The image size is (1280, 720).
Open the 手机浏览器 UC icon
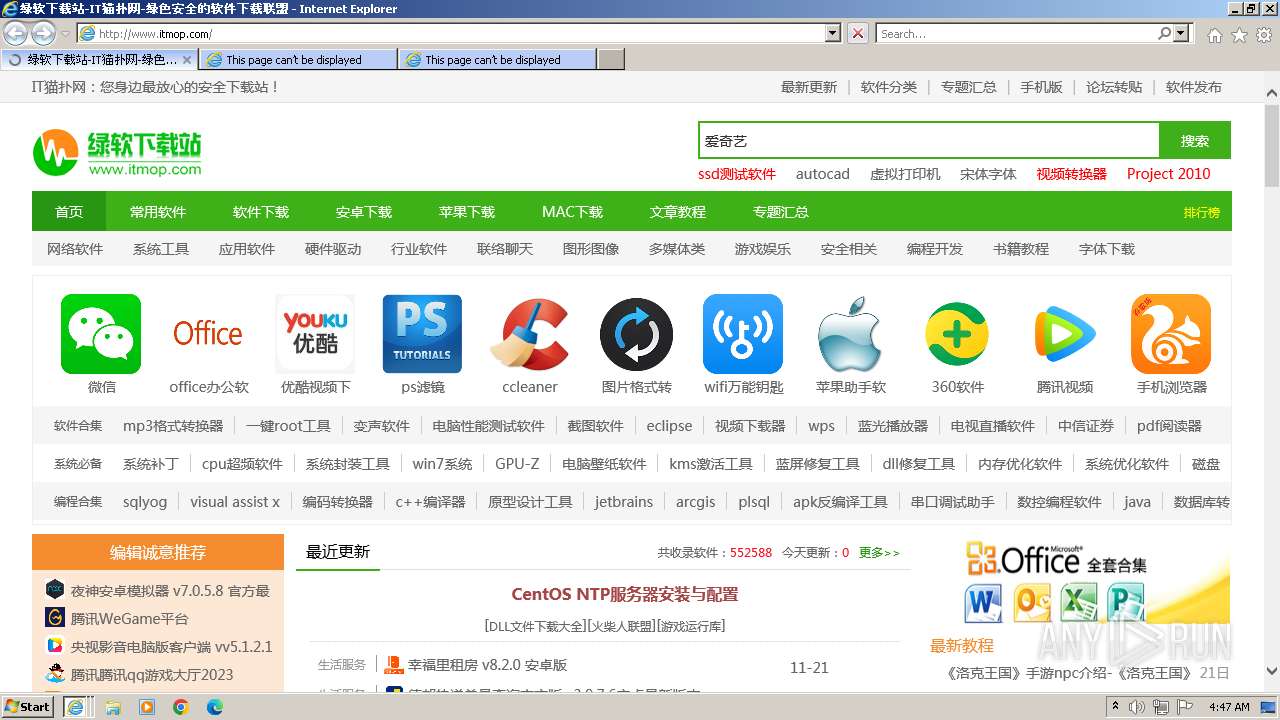coord(1171,334)
